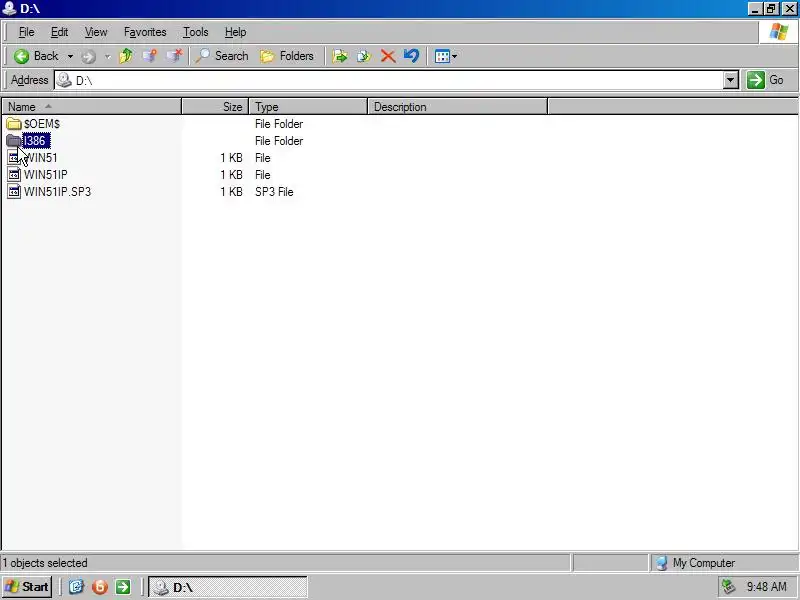Viewport: 800px width, 600px height.
Task: Open the Start menu
Action: click(27, 587)
